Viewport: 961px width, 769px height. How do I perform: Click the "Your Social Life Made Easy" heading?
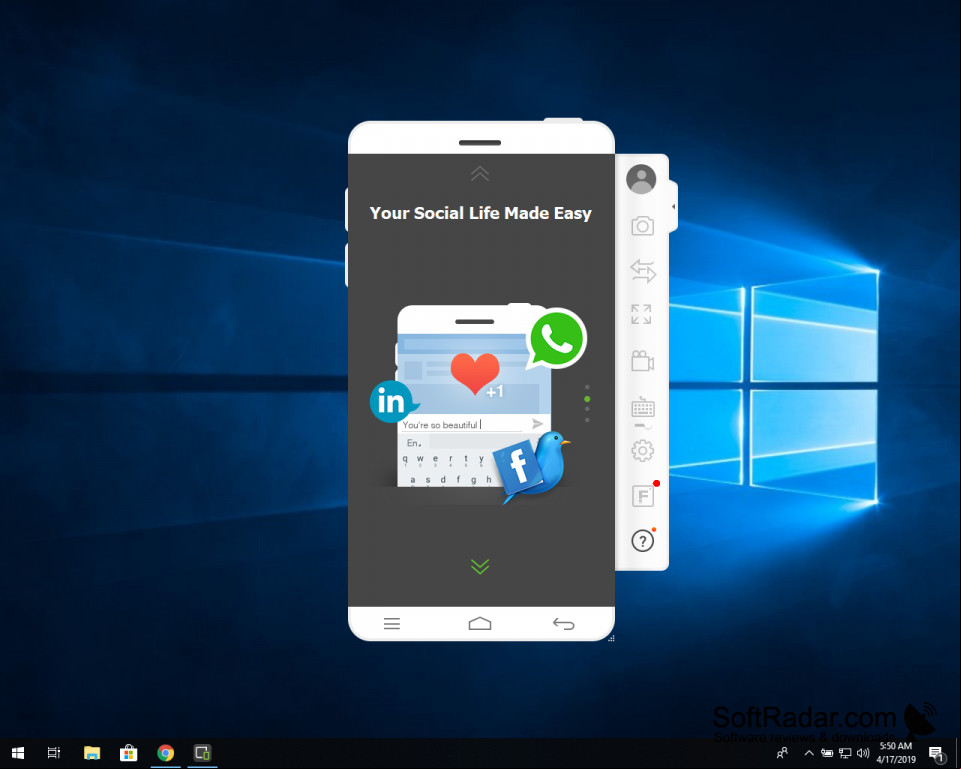tap(480, 213)
